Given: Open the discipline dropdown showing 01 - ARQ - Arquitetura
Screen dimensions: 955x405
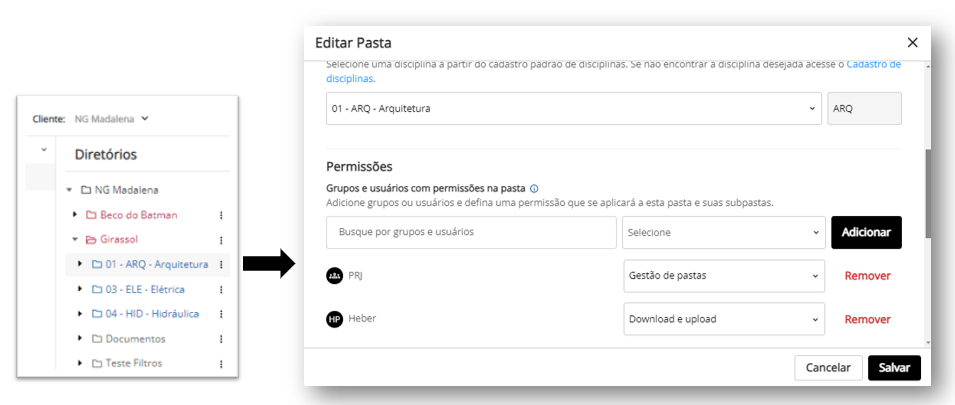Looking at the screenshot, I should (574, 108).
